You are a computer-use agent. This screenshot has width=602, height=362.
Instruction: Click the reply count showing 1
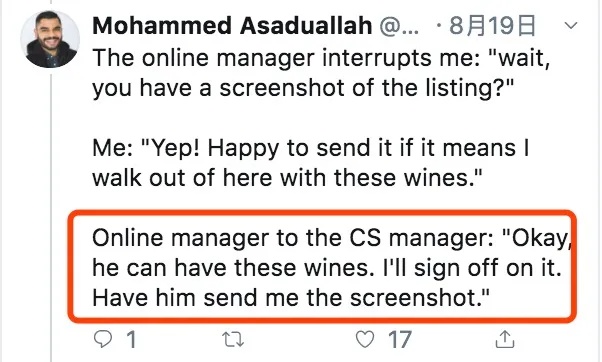[131, 339]
